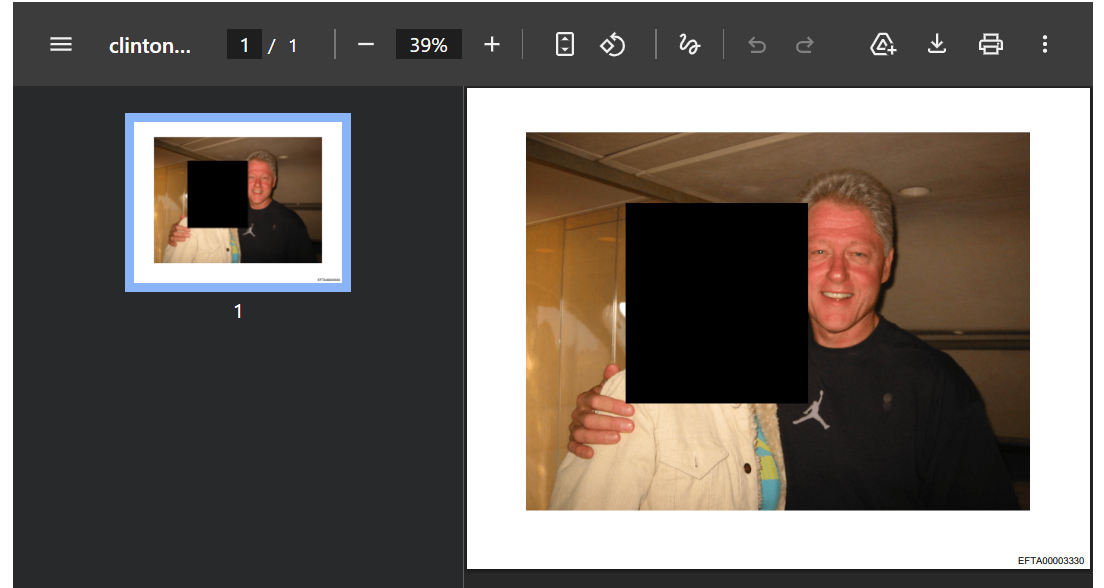Open the more actions three-dot menu
Viewport: 1104px width, 588px height.
pyautogui.click(x=1045, y=45)
